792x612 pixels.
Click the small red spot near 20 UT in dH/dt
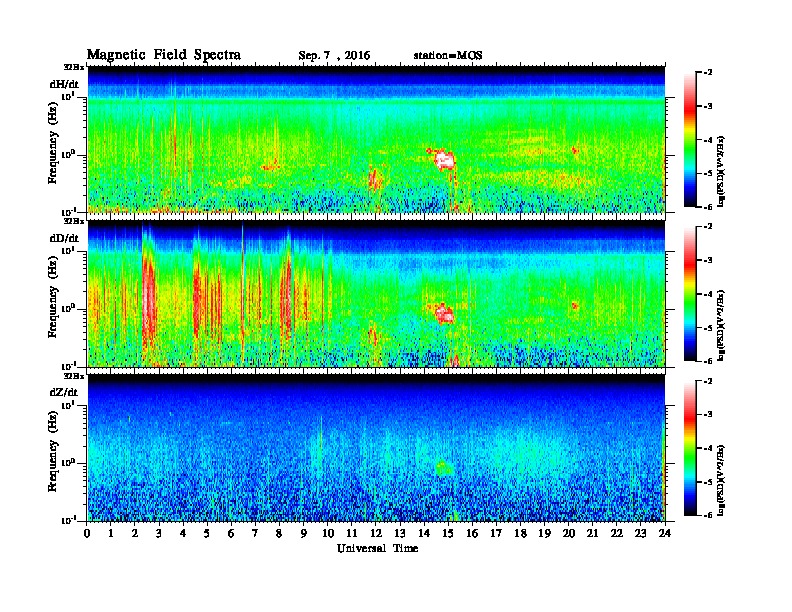click(x=574, y=150)
